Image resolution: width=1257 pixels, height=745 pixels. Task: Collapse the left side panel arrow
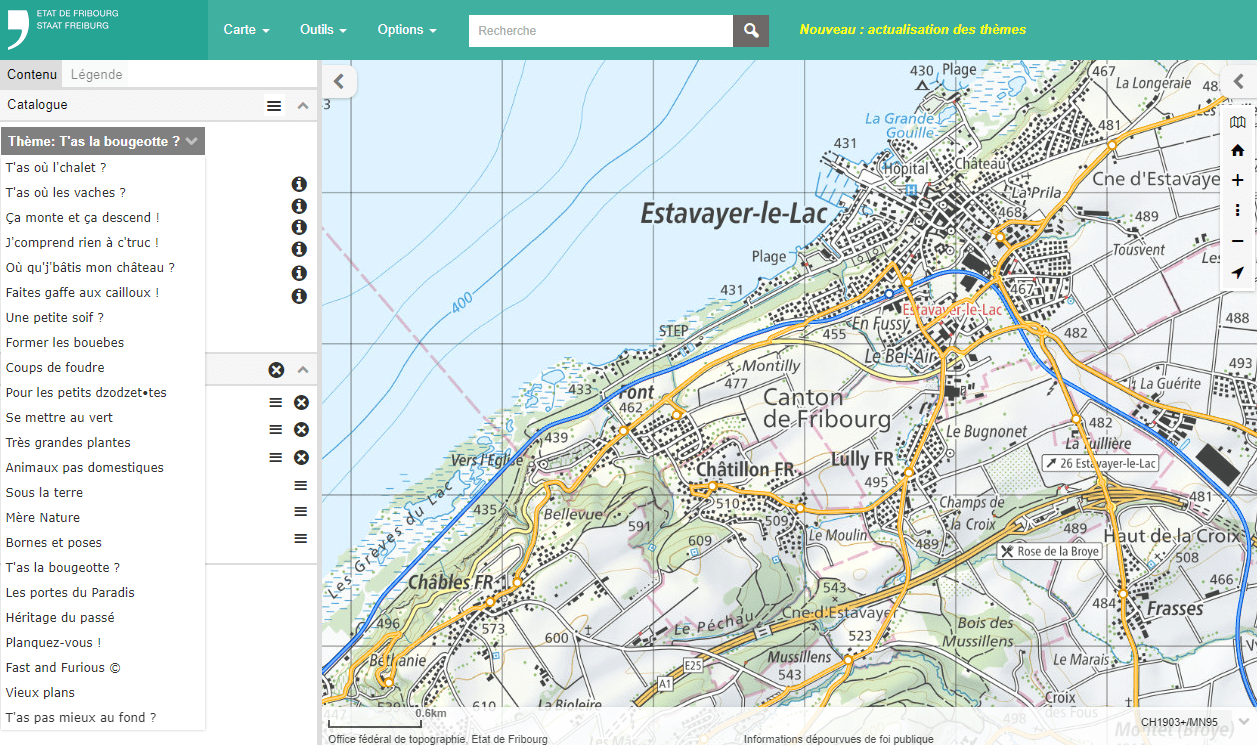click(339, 81)
